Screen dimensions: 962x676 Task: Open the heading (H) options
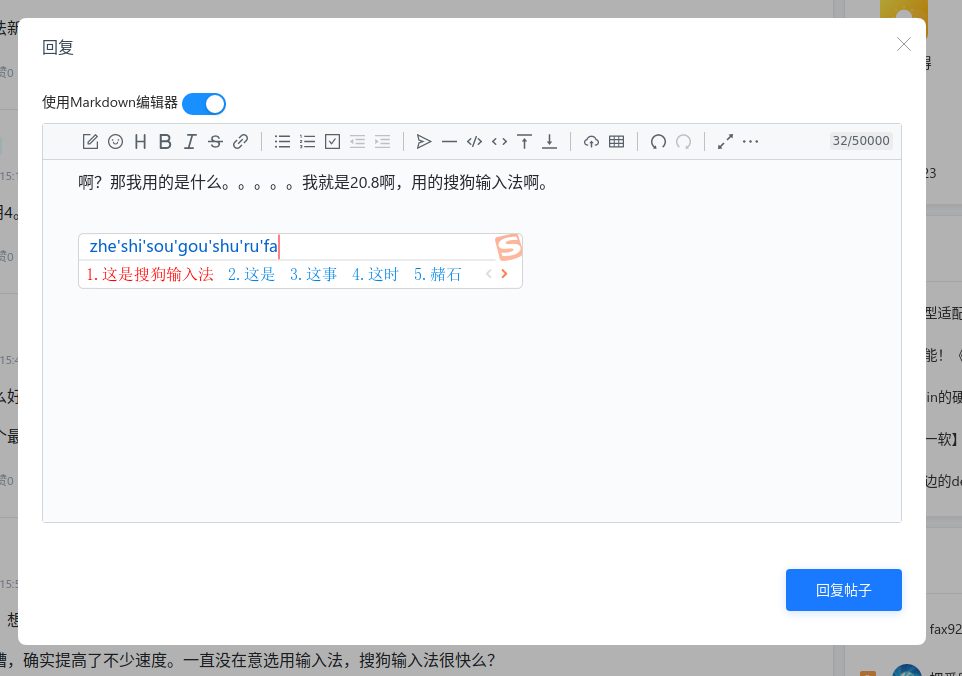[x=140, y=142]
